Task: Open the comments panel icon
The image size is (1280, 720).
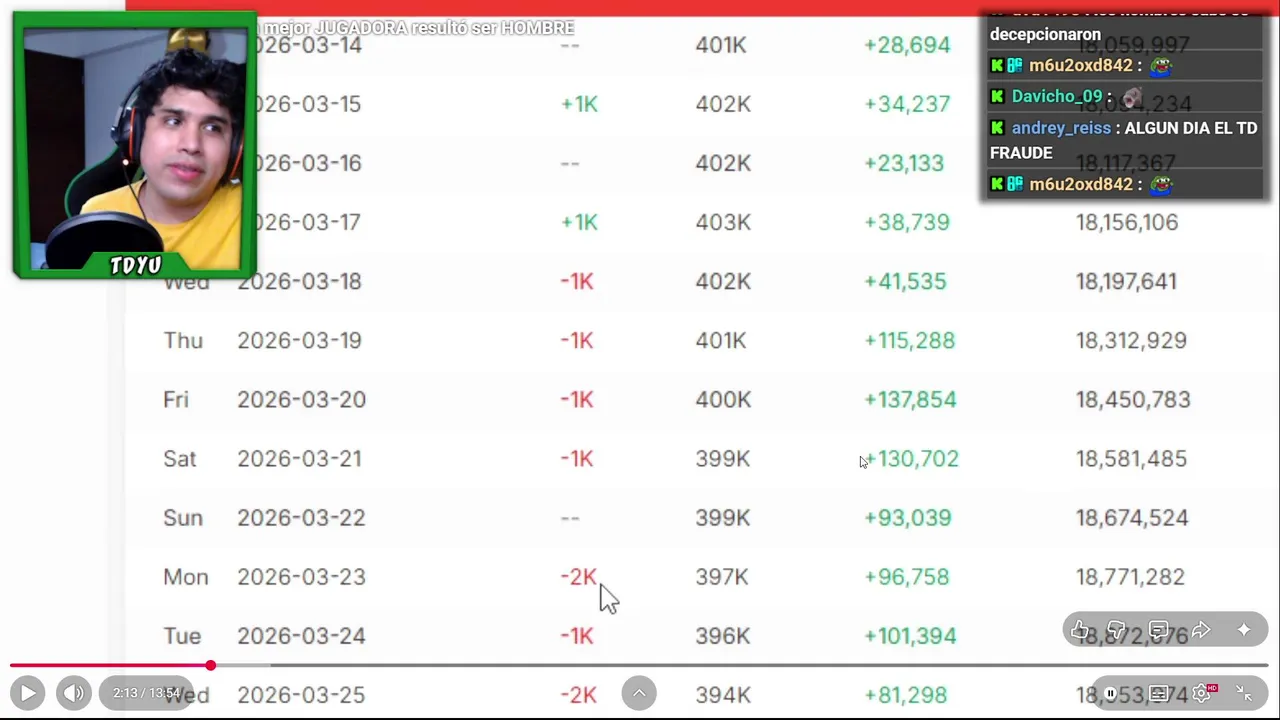Action: point(1158,630)
